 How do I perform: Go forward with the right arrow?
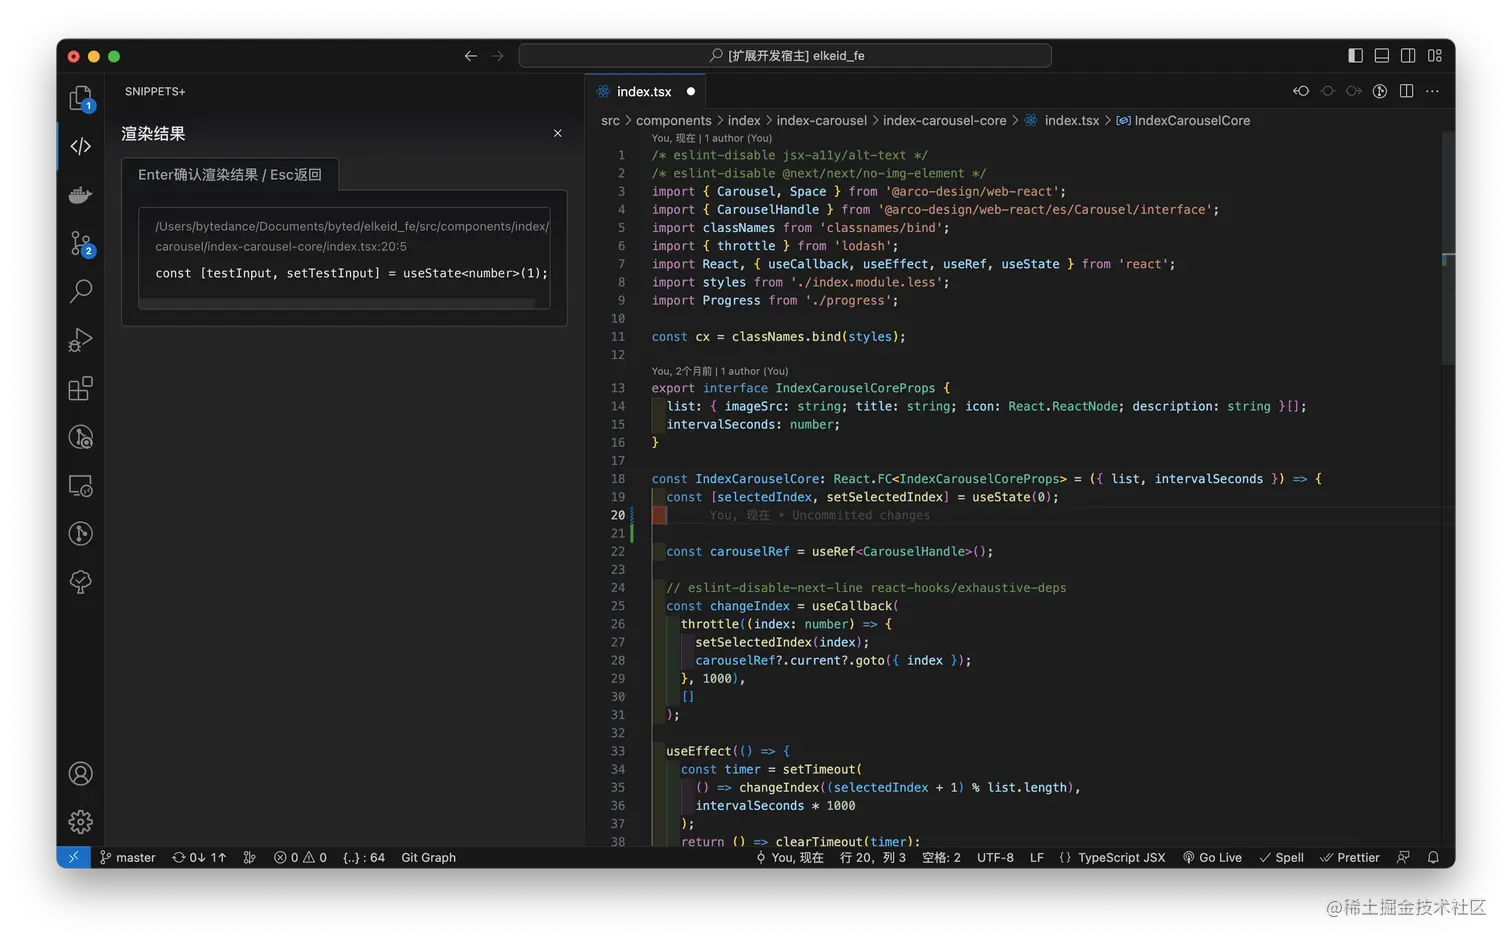click(x=497, y=56)
